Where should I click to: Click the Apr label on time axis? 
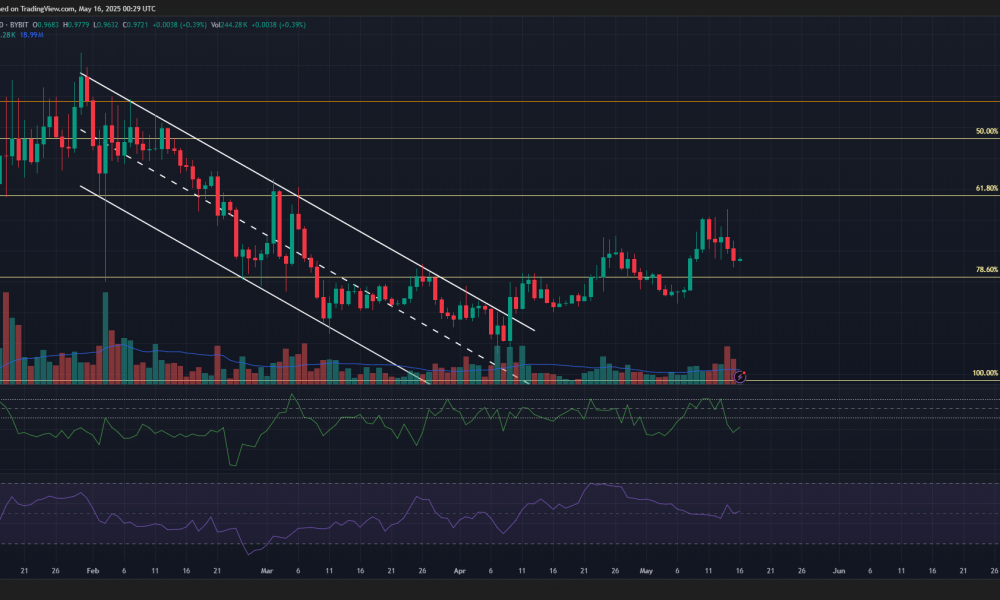[x=459, y=571]
